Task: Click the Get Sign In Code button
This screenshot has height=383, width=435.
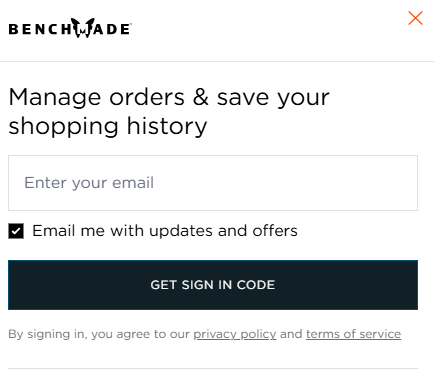Action: tap(213, 285)
